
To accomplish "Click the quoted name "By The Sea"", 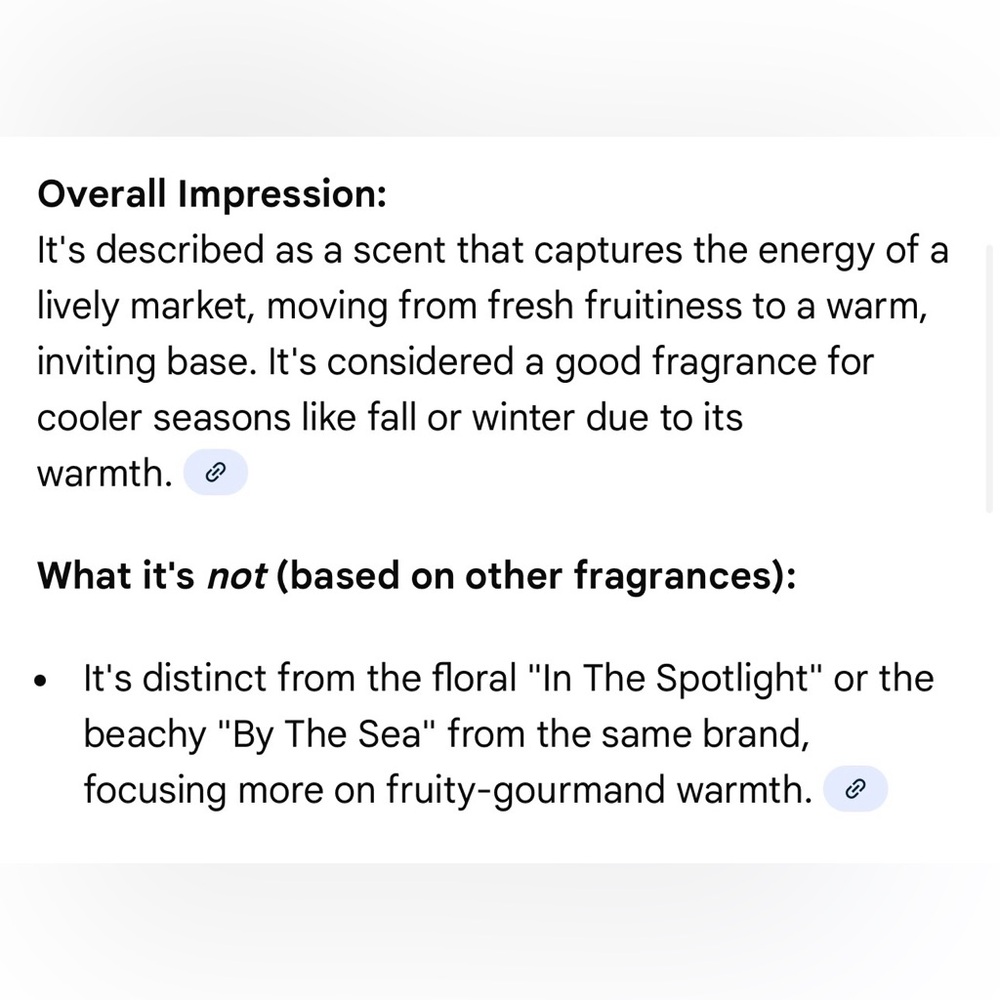I will (x=327, y=733).
